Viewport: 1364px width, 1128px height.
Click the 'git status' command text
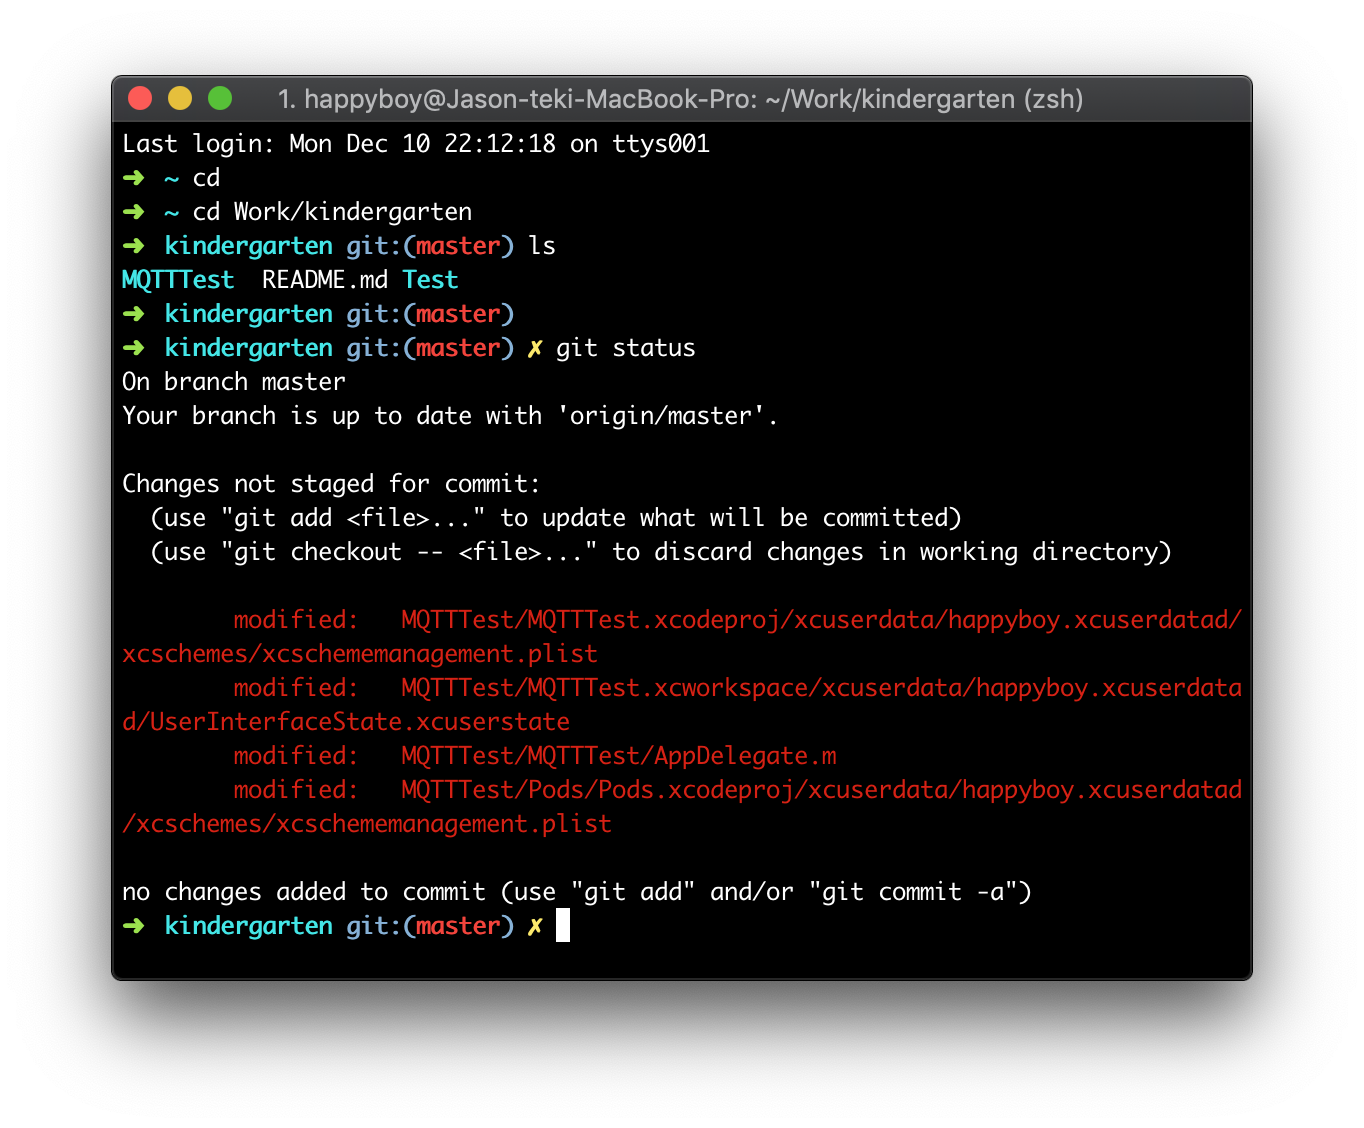pyautogui.click(x=625, y=348)
